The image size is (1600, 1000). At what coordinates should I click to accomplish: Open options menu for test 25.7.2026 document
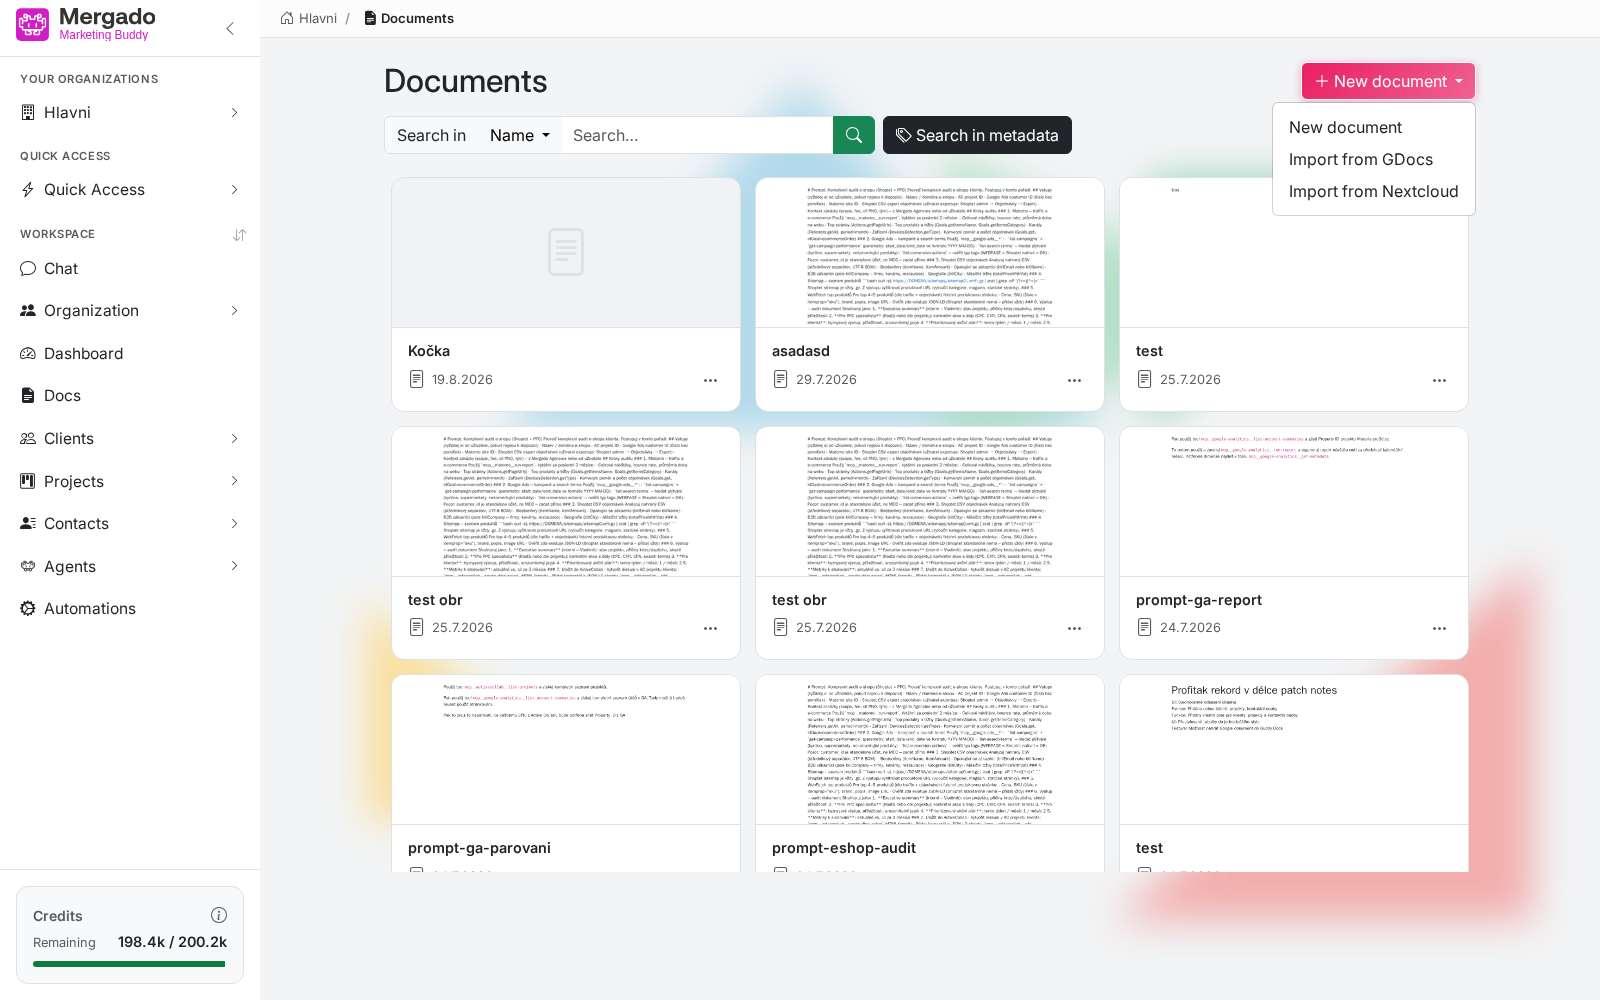1439,381
